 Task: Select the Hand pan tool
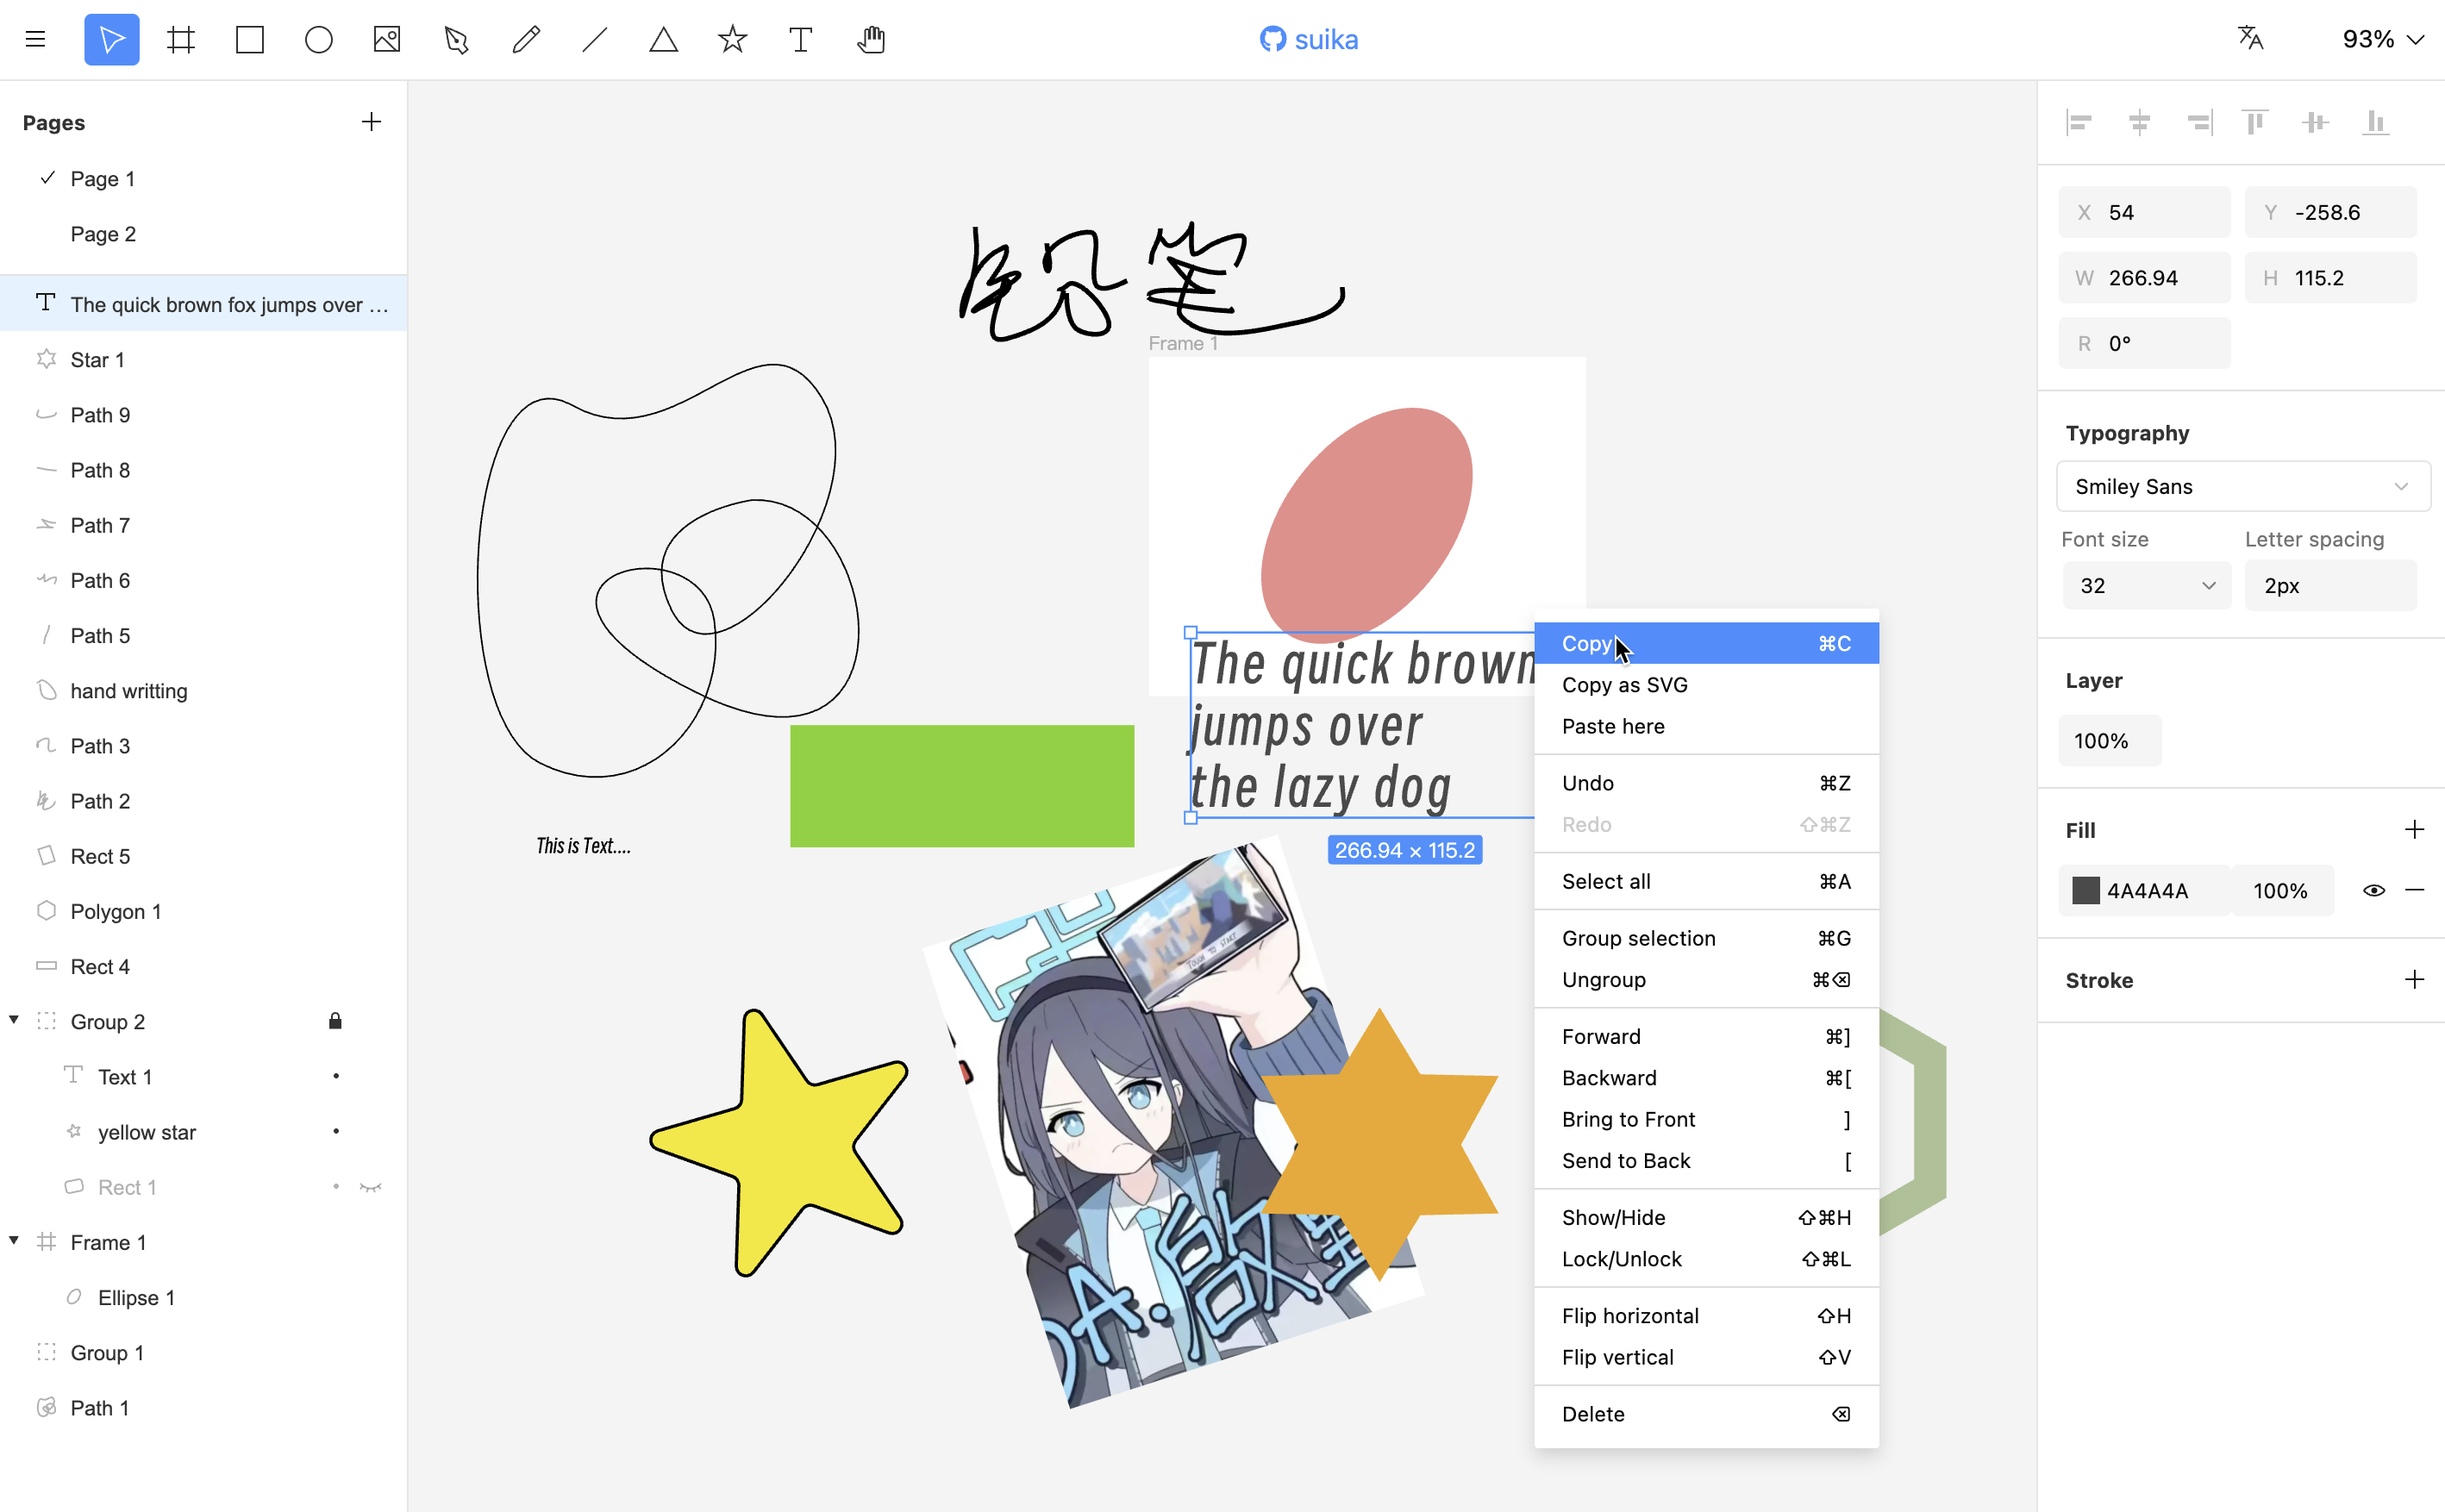pos(871,39)
